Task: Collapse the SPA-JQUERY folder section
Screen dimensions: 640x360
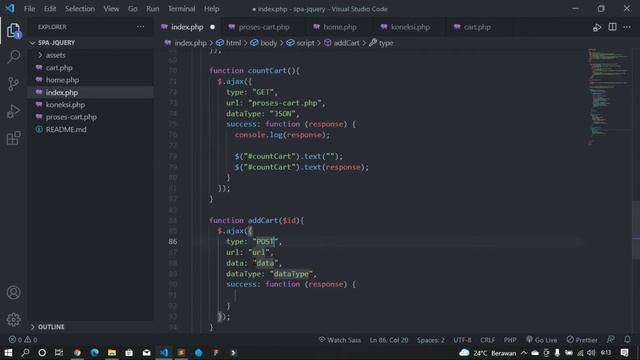Action: pyautogui.click(x=56, y=42)
